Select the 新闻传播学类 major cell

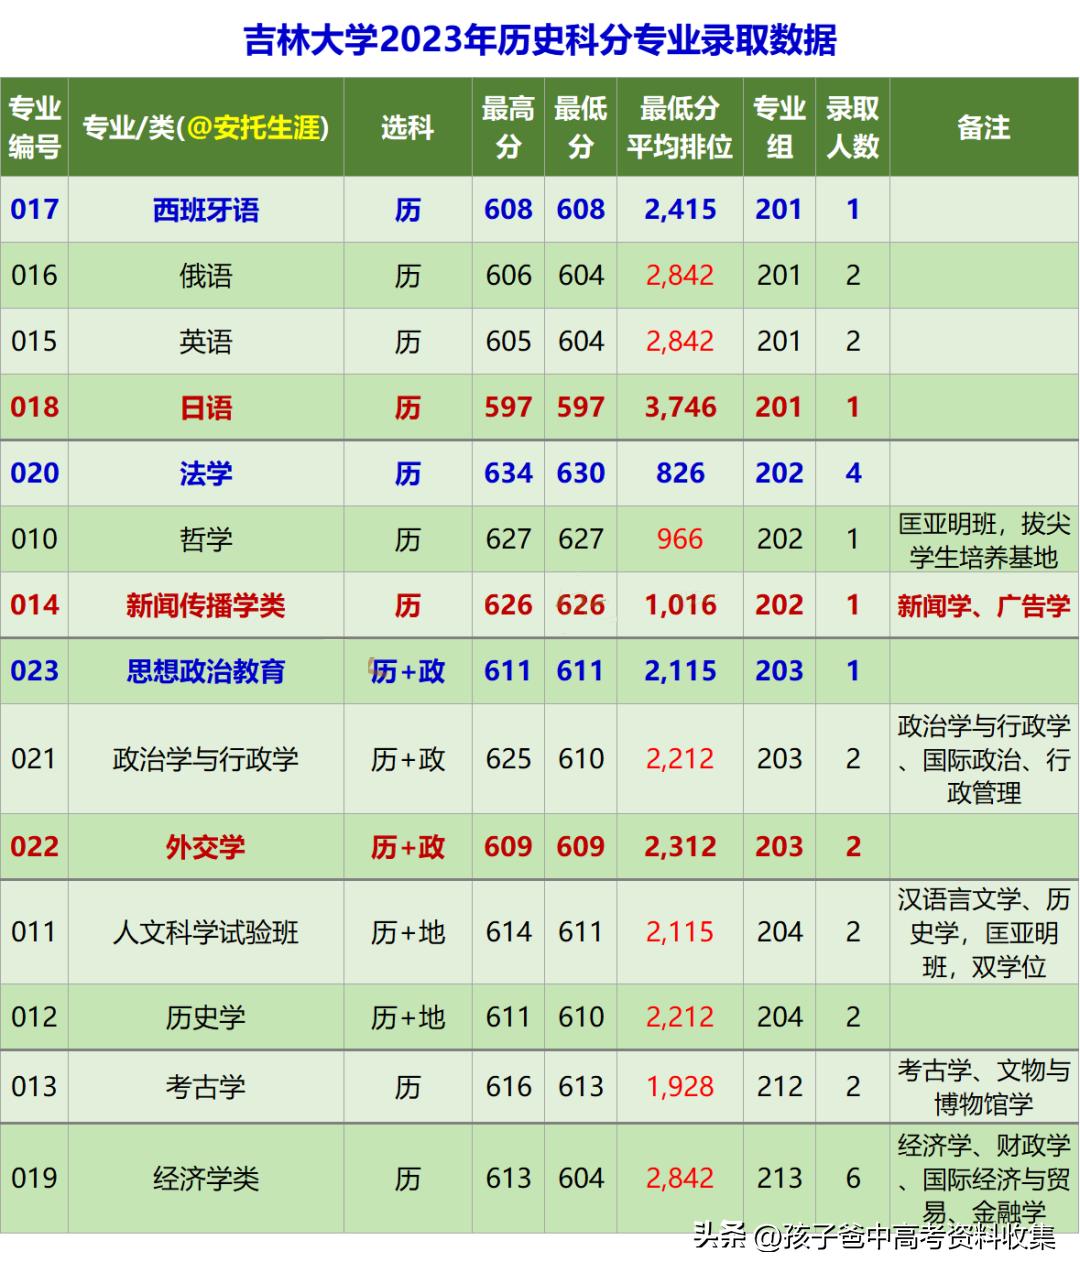(x=206, y=606)
